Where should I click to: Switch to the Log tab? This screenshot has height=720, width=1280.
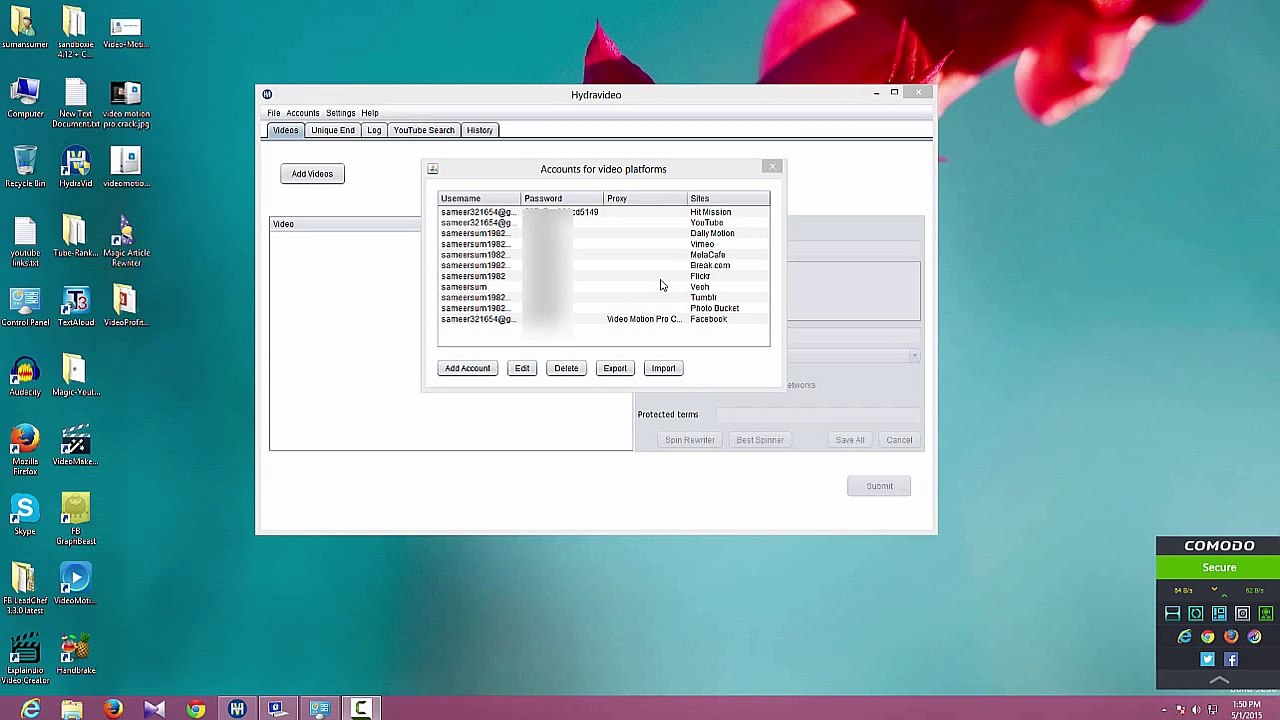374,130
